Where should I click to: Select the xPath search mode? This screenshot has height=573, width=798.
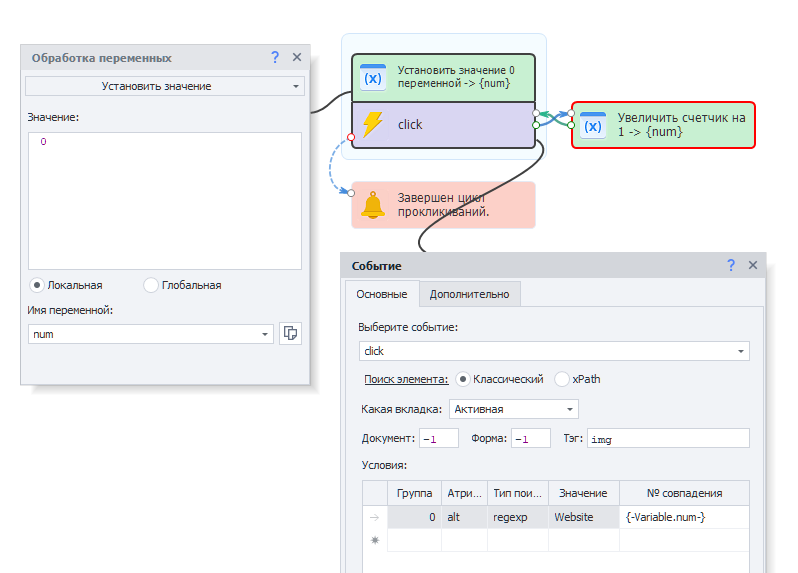(561, 379)
